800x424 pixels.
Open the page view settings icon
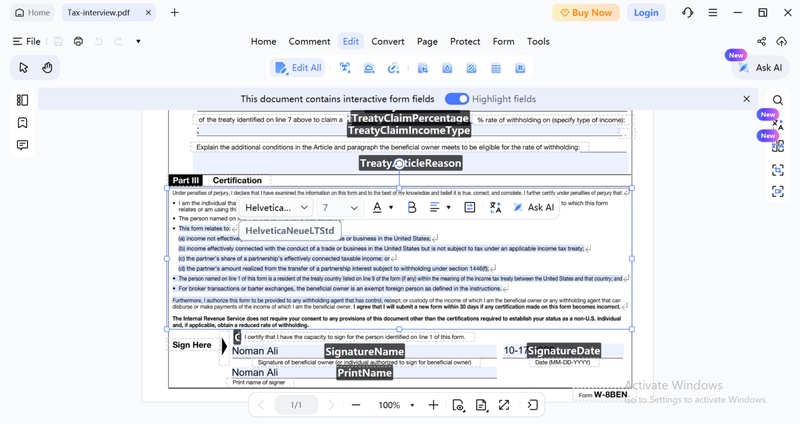point(458,405)
